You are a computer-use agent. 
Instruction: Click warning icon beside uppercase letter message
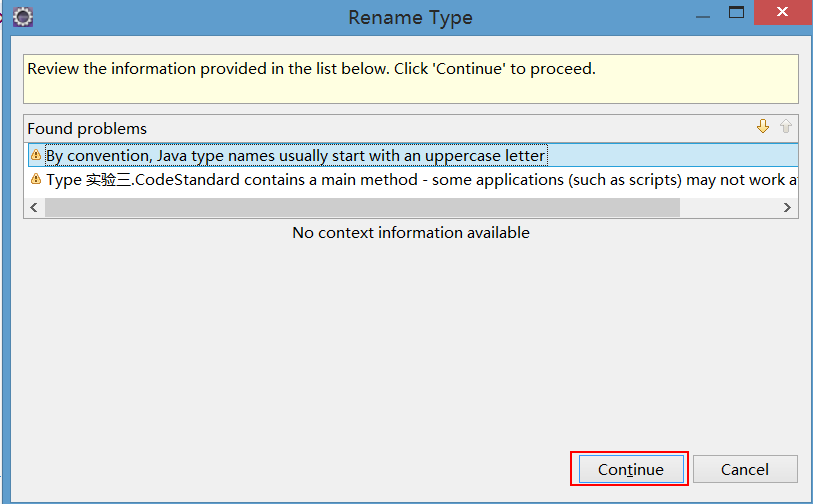(36, 155)
